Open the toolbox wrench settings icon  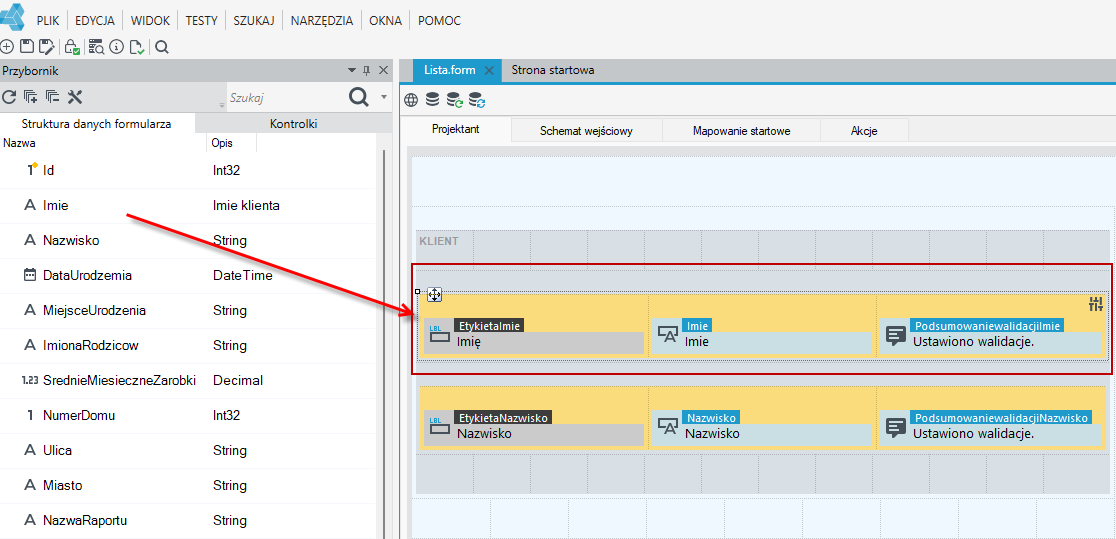(75, 97)
